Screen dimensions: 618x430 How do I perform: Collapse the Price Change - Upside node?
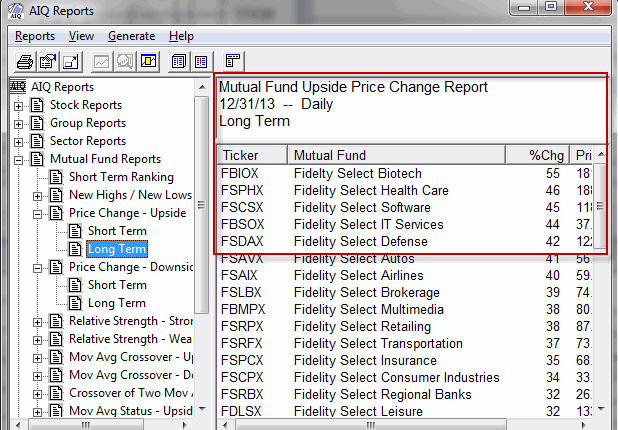point(37,214)
